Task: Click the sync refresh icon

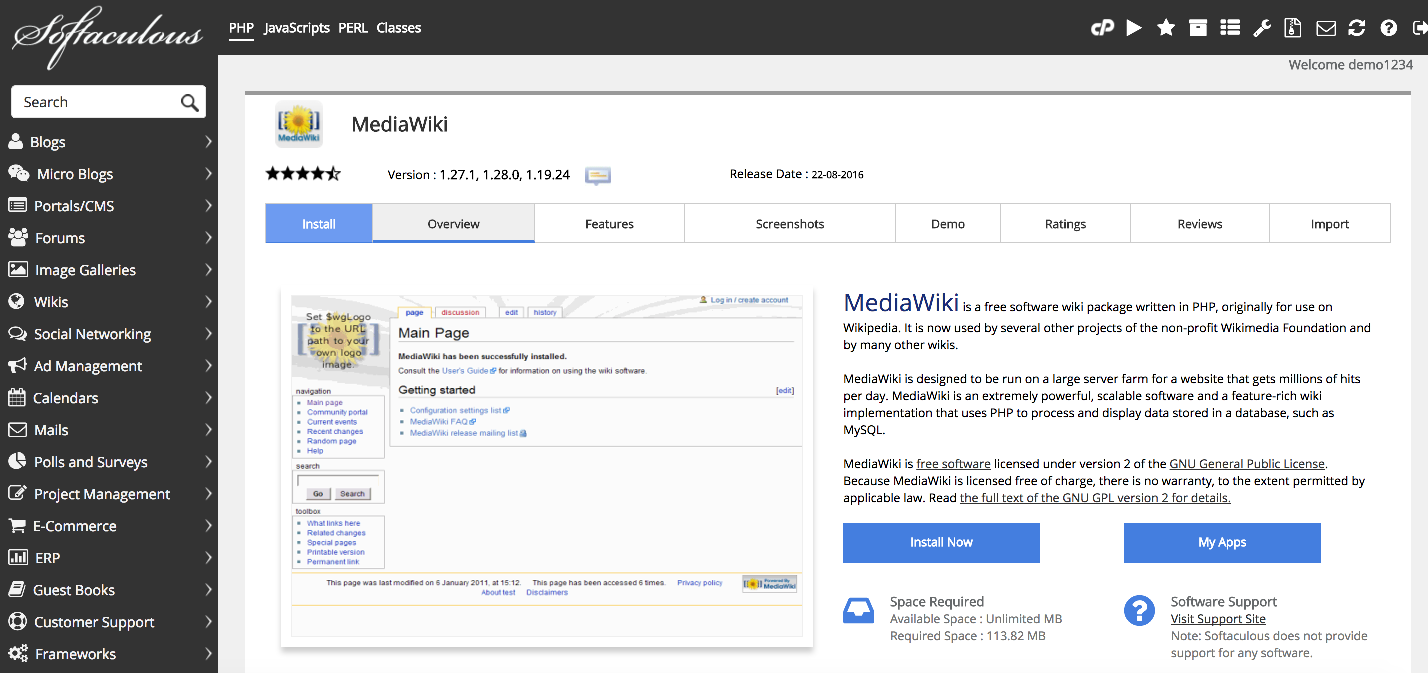Action: 1357,28
